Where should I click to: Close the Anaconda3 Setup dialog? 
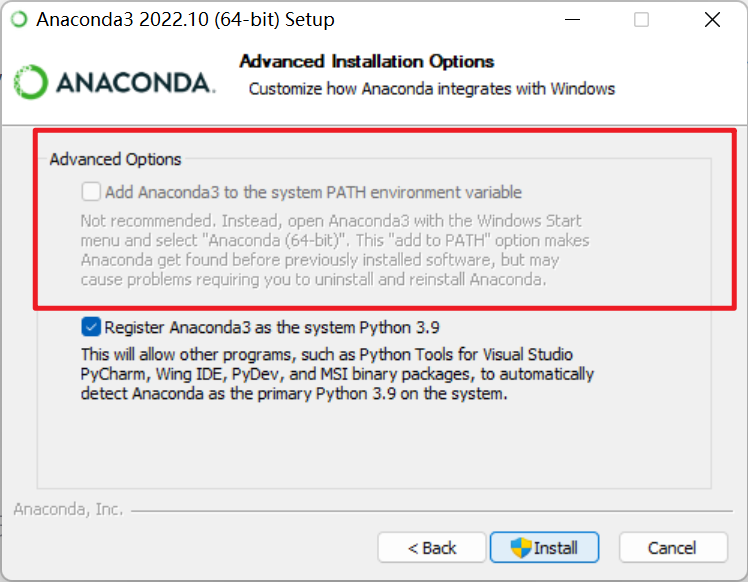click(712, 20)
